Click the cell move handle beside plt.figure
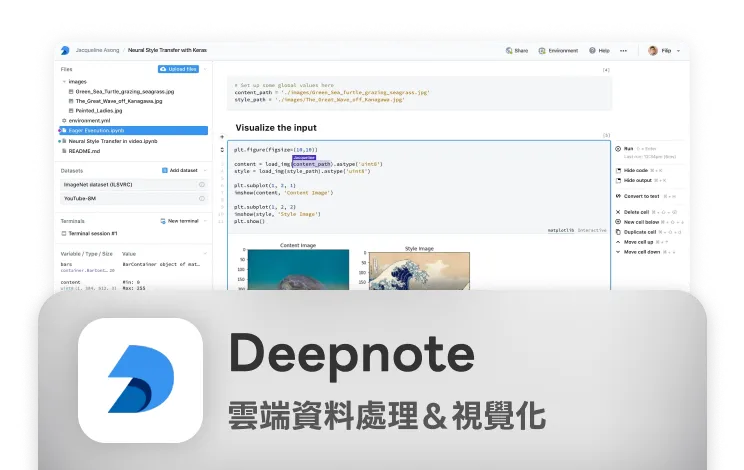This screenshot has height=470, width=744. (x=222, y=150)
